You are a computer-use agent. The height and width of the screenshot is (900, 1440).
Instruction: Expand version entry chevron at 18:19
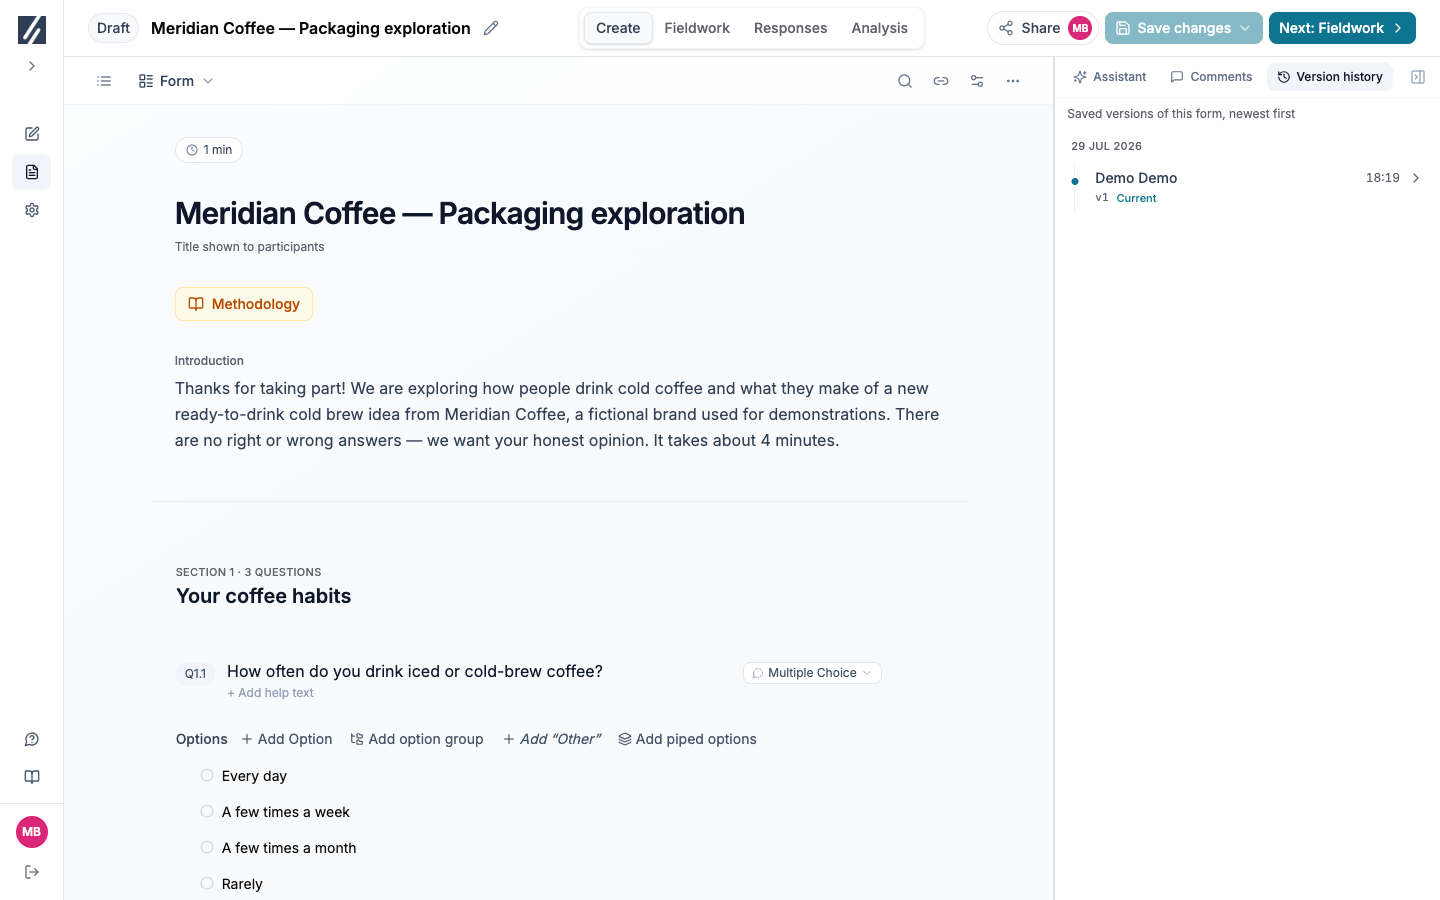tap(1416, 178)
